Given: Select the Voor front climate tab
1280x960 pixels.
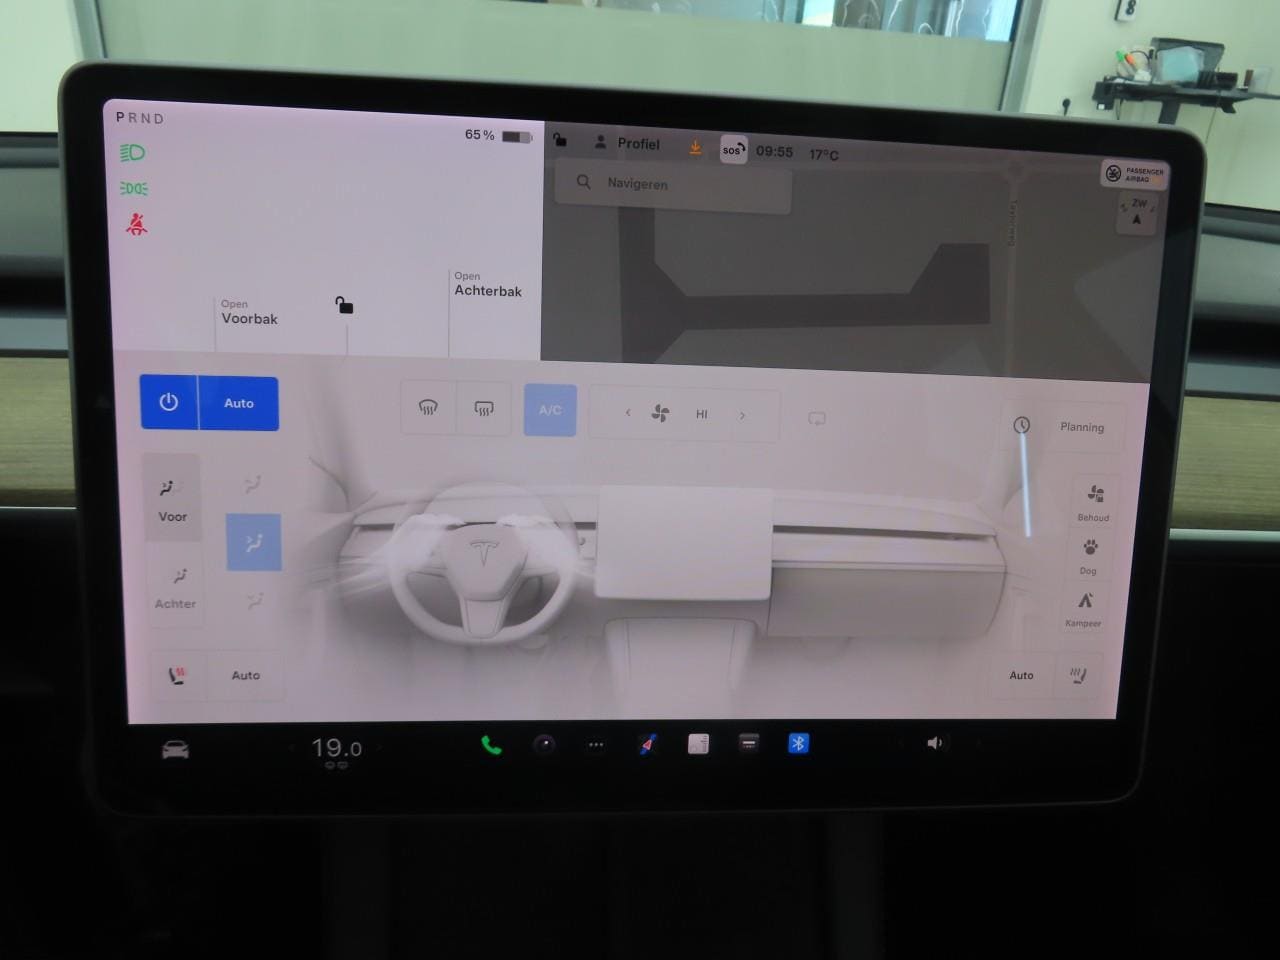Looking at the screenshot, I should (x=172, y=498).
